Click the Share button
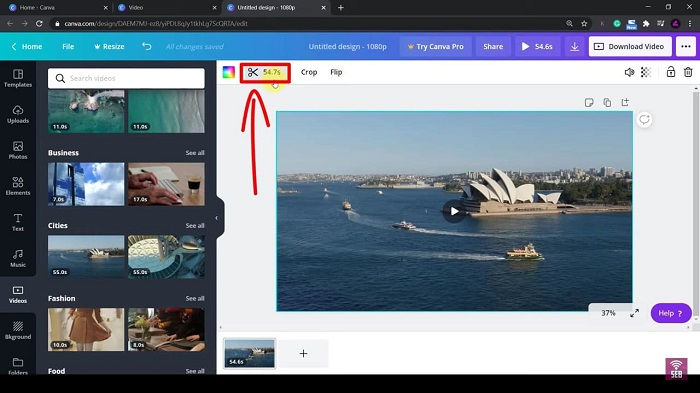The height and width of the screenshot is (393, 700). [x=493, y=46]
